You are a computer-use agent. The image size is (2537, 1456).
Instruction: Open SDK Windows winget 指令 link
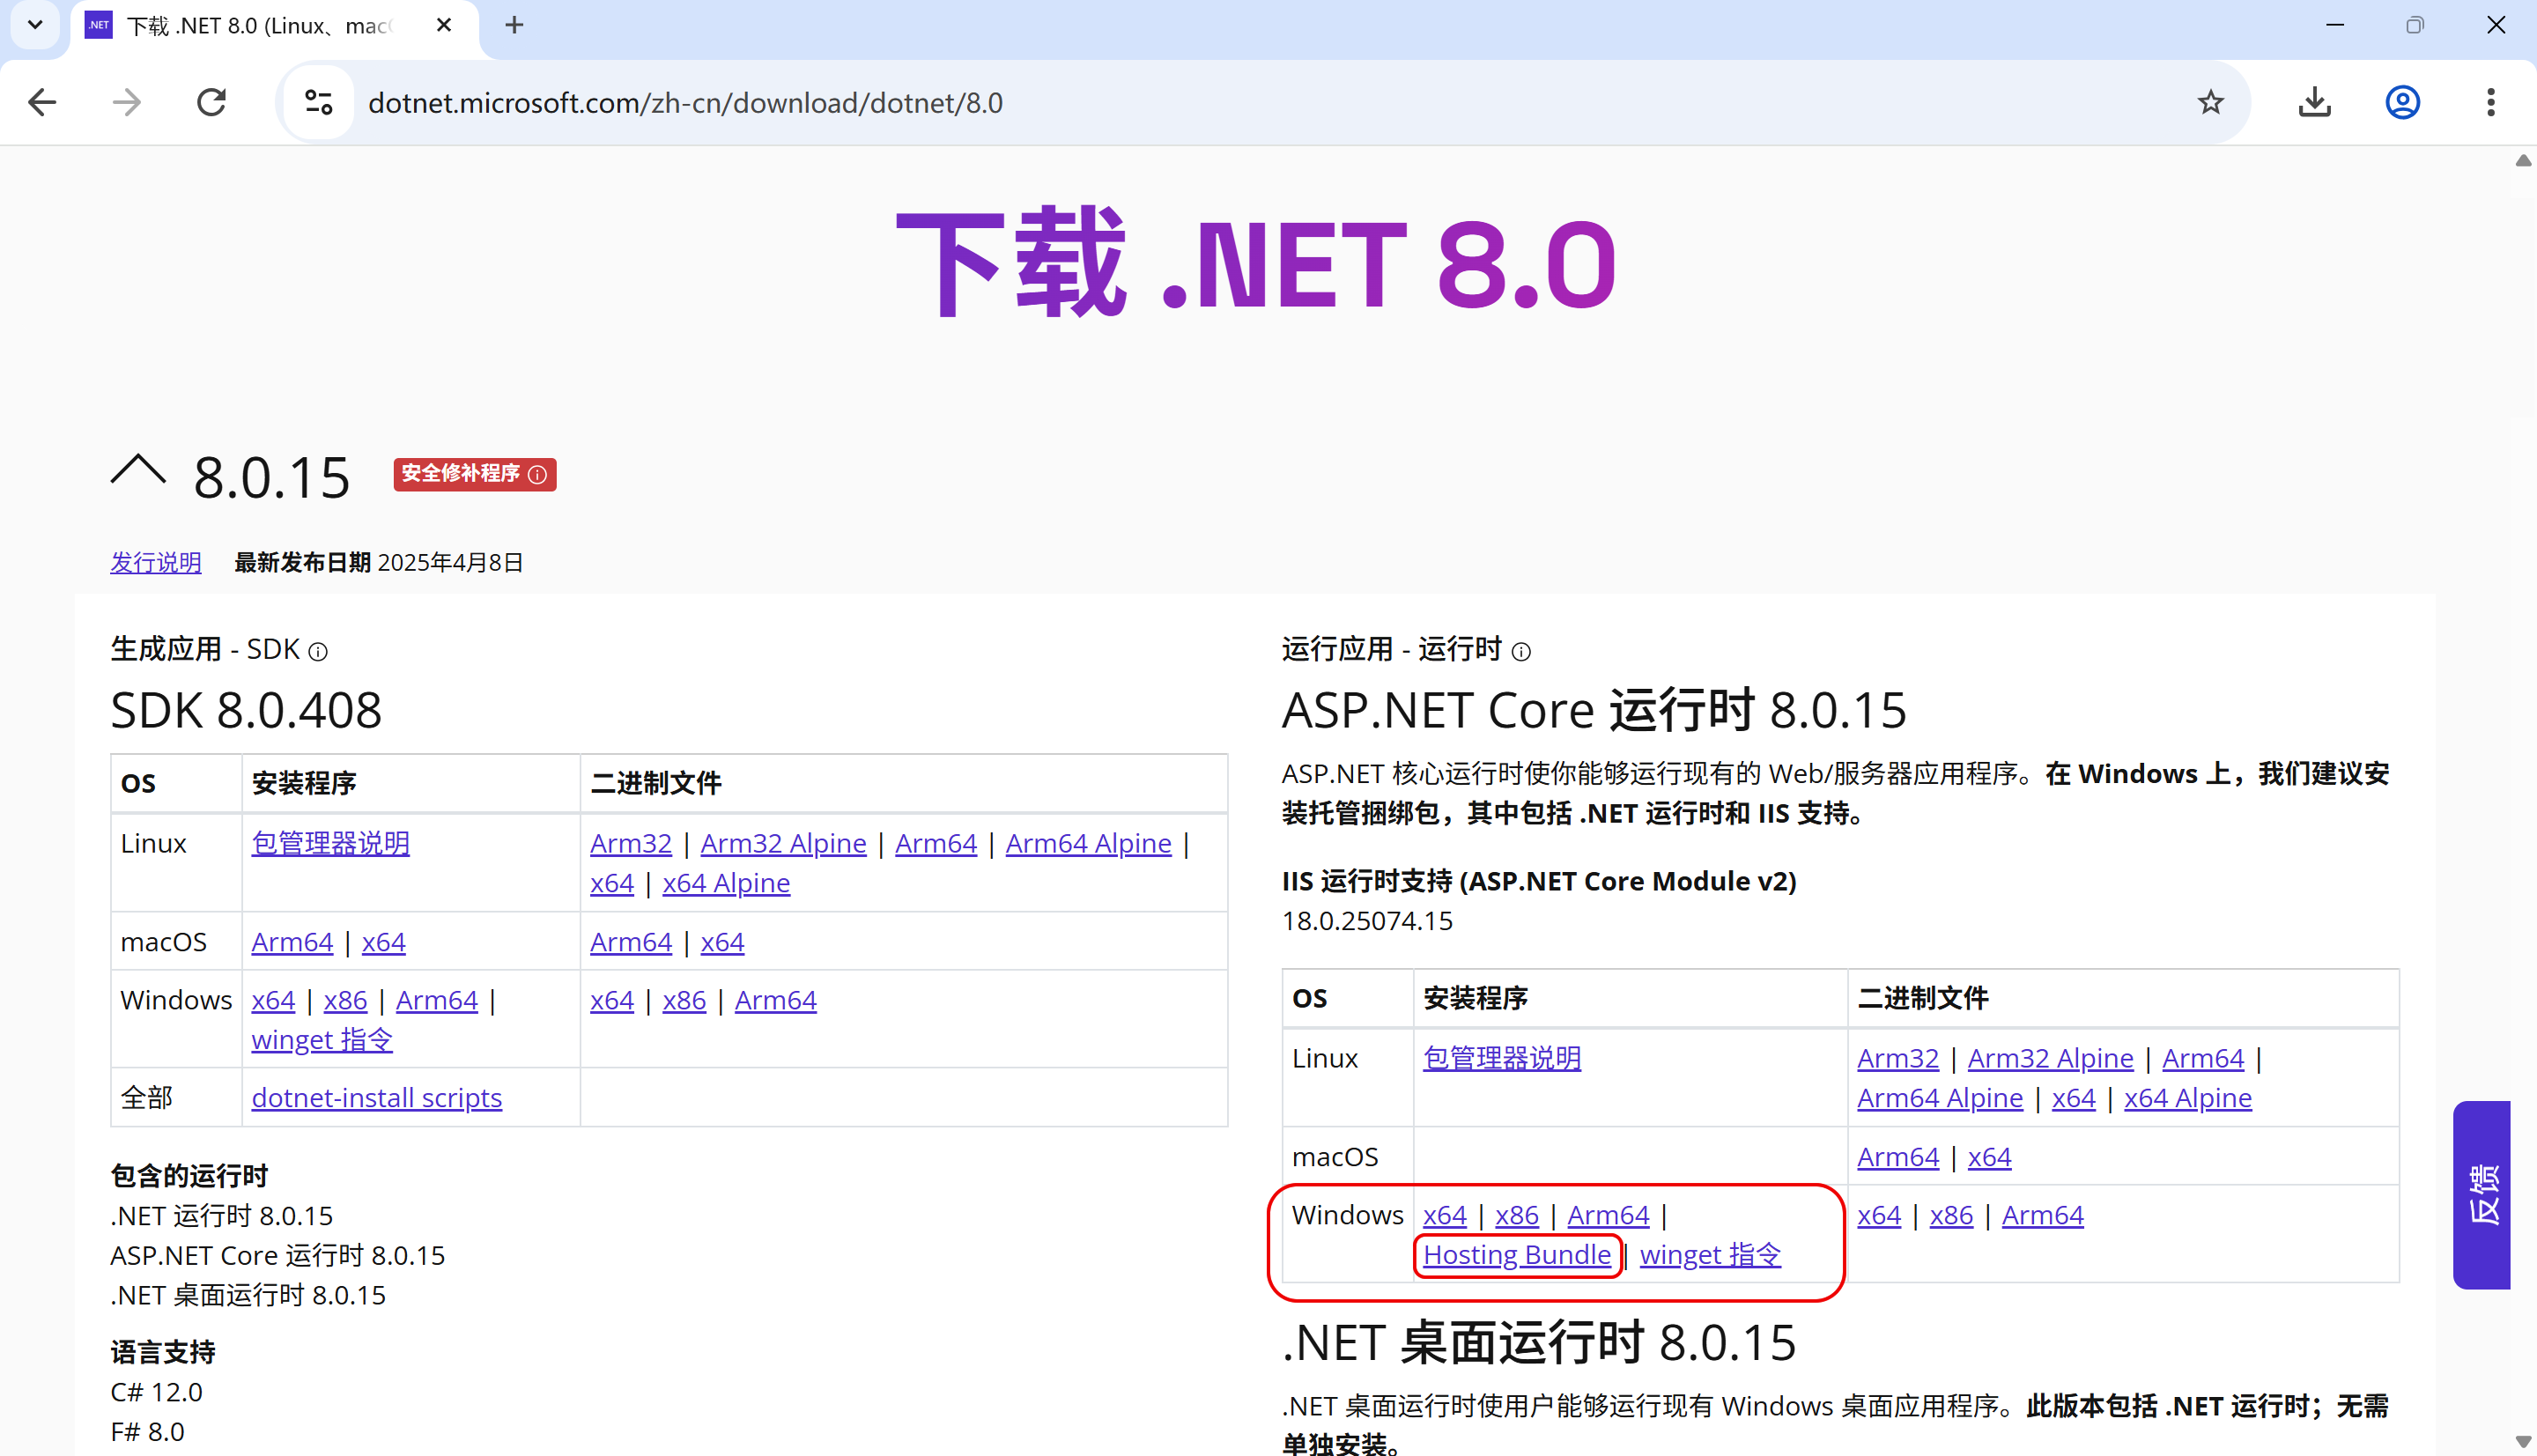(x=322, y=1040)
